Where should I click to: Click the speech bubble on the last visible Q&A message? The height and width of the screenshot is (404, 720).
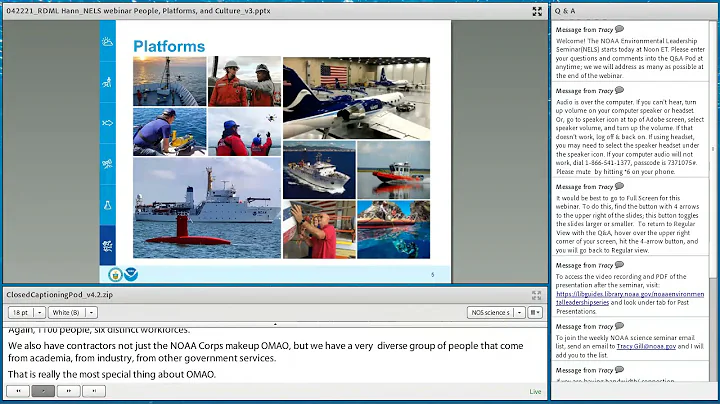pyautogui.click(x=619, y=369)
